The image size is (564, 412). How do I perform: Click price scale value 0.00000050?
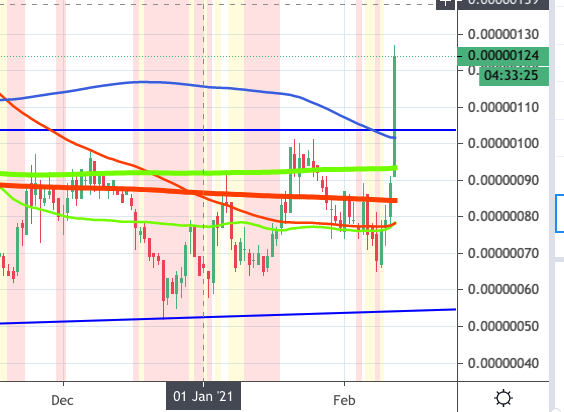(503, 326)
